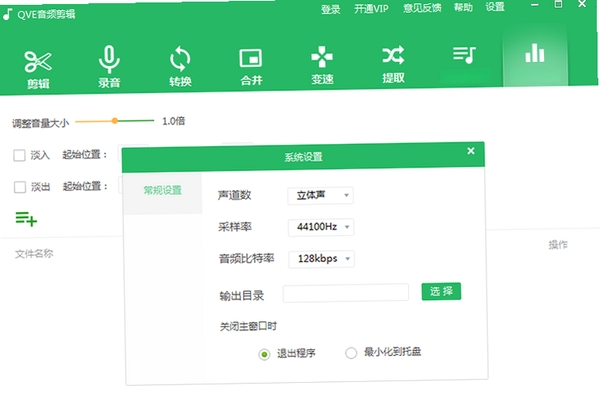Enable the 淡出 fade-out checkbox

click(x=20, y=187)
